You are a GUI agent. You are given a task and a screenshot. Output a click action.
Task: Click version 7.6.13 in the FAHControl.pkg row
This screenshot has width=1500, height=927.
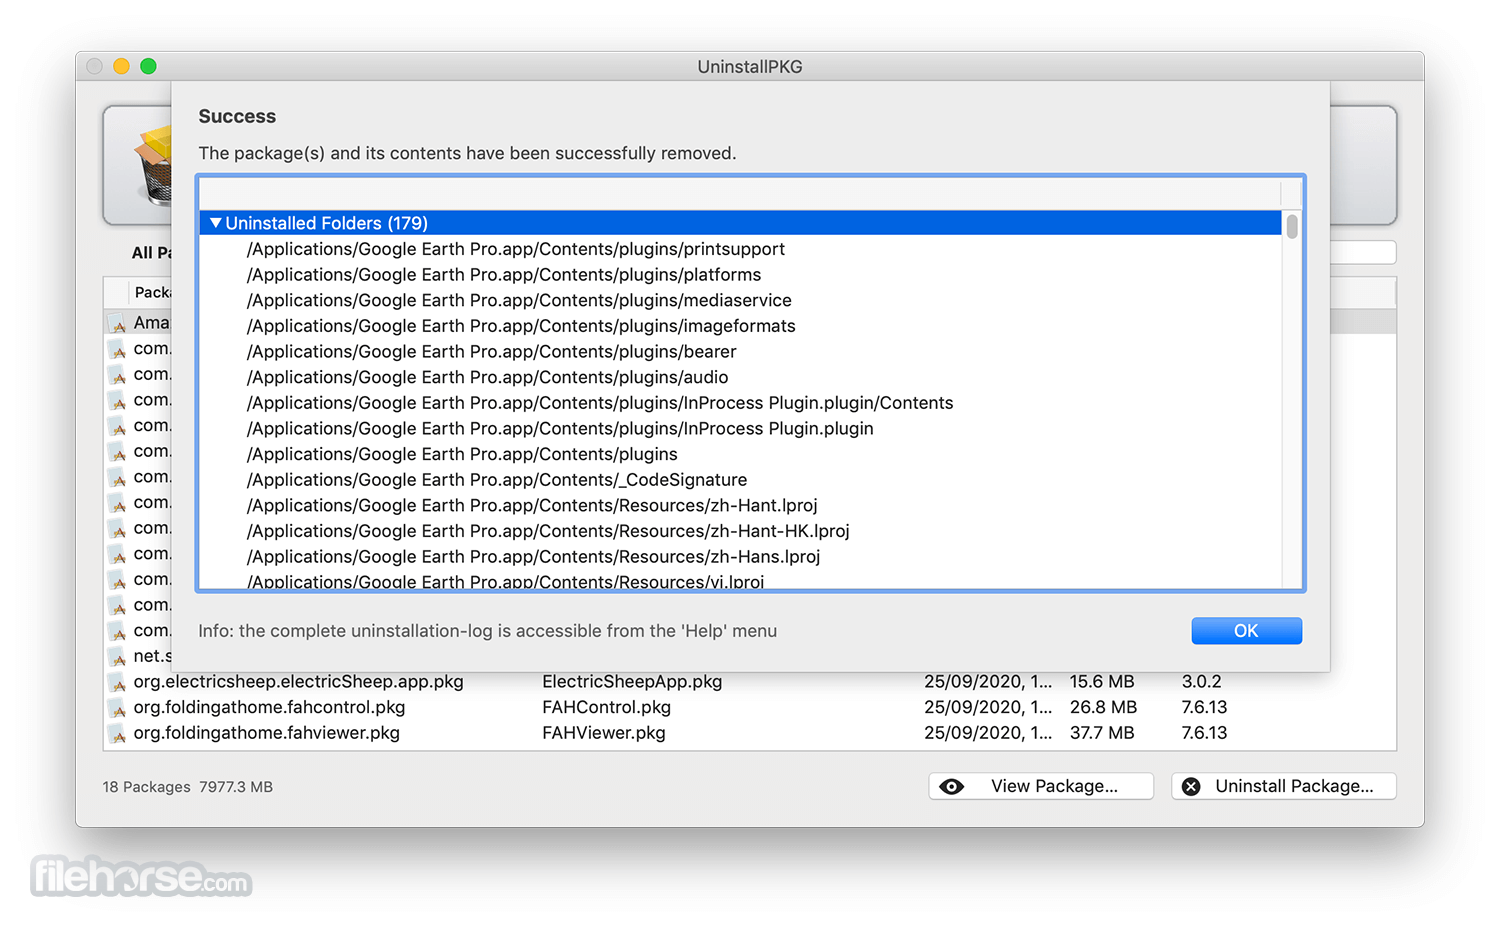tap(1204, 708)
